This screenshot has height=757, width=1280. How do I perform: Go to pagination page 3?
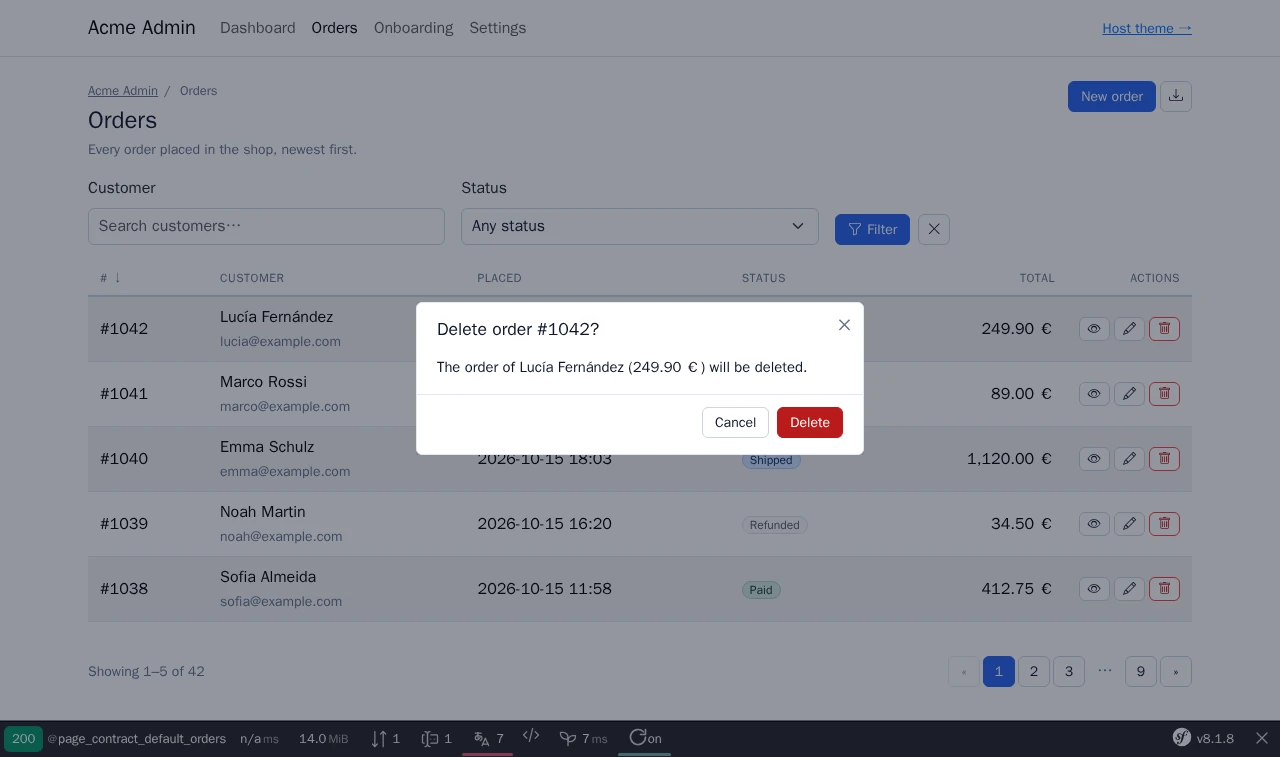pos(1069,672)
